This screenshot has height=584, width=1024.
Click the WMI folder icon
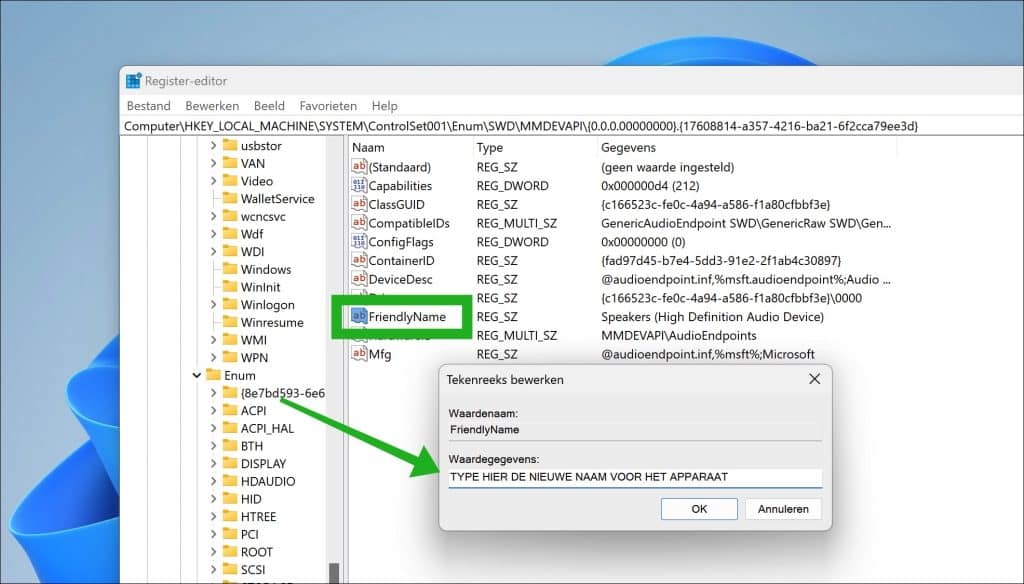230,339
